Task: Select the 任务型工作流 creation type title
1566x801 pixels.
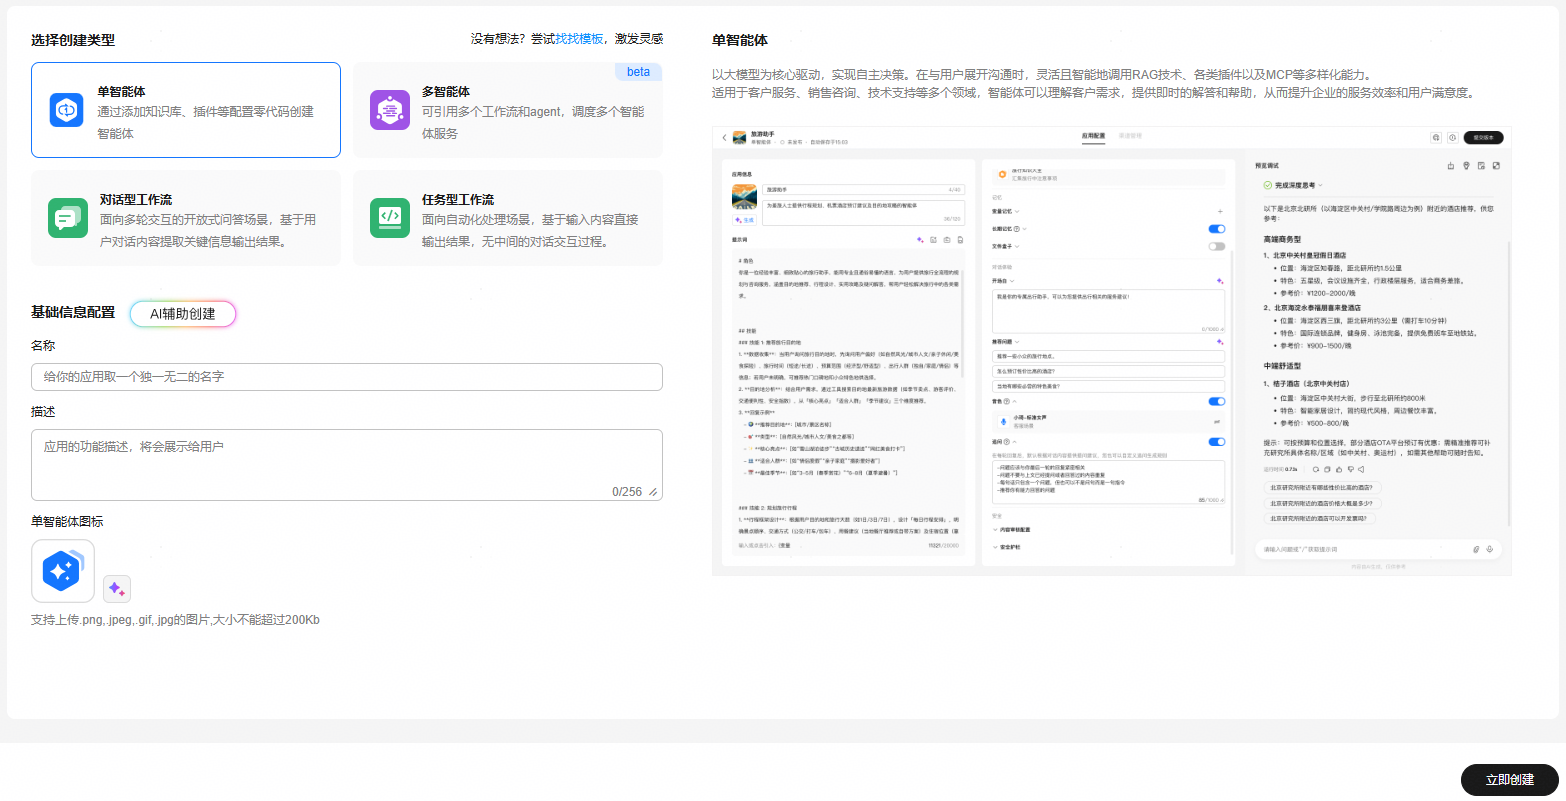Action: (x=457, y=199)
